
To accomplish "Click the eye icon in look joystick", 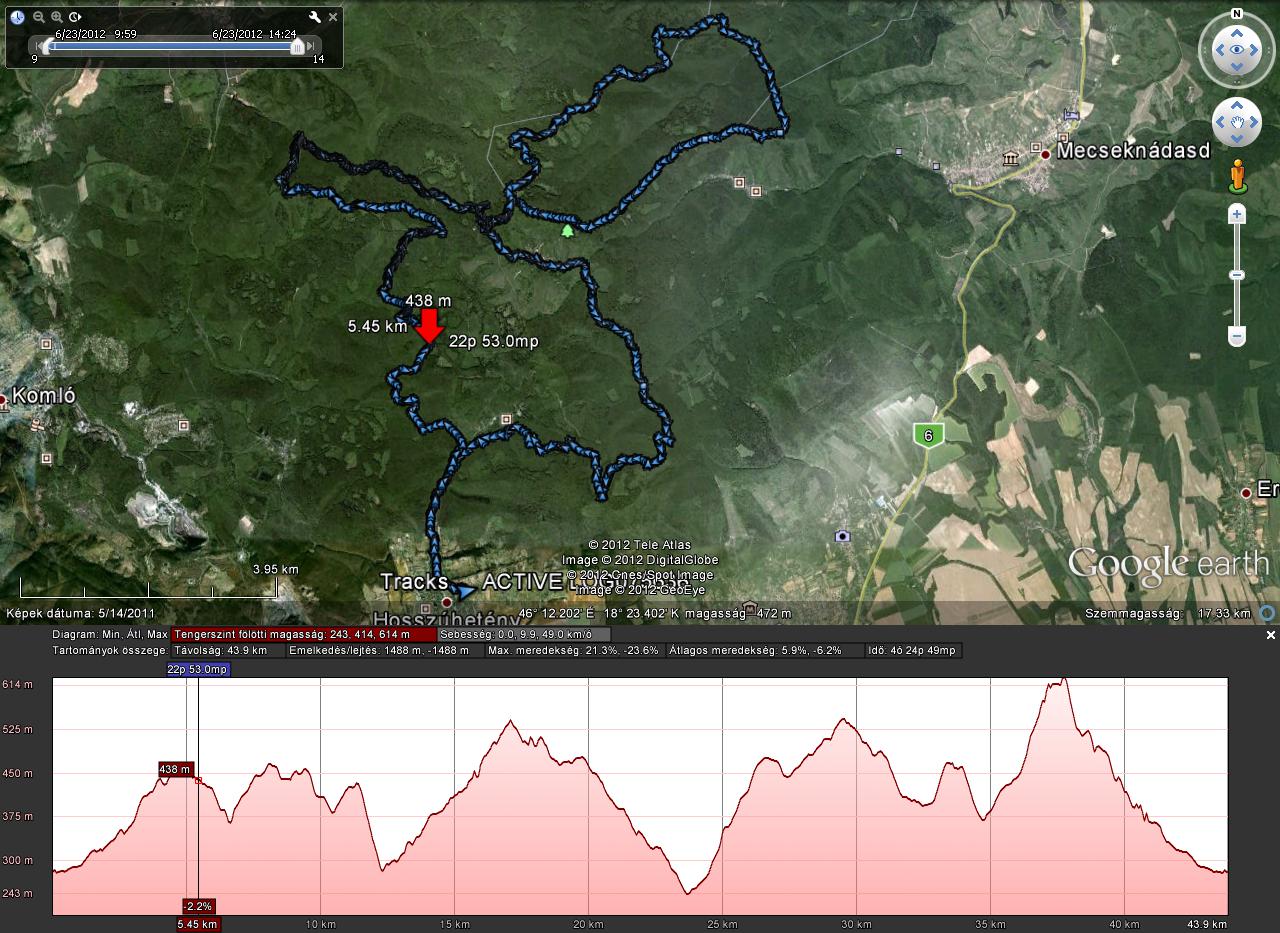I will coord(1237,50).
